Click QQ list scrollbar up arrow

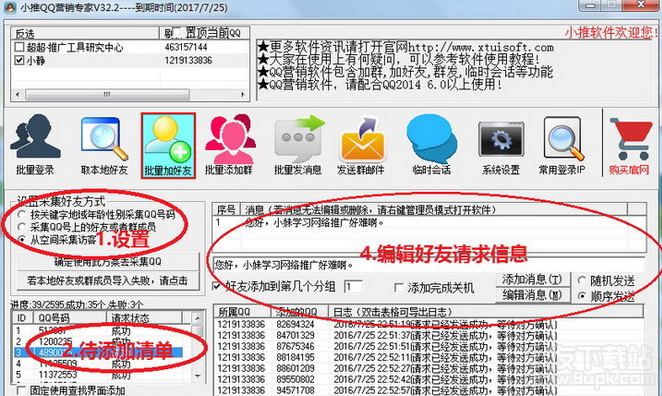click(x=197, y=317)
